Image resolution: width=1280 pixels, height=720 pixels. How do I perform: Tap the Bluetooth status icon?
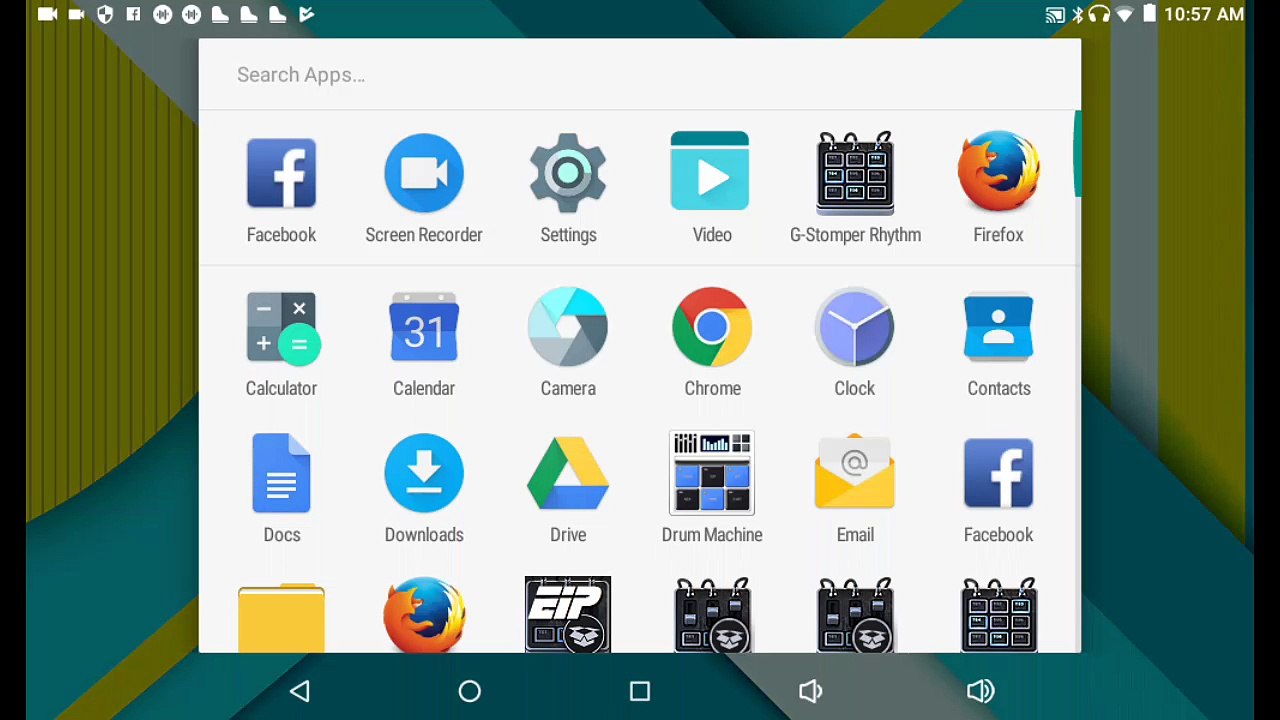[x=1078, y=14]
